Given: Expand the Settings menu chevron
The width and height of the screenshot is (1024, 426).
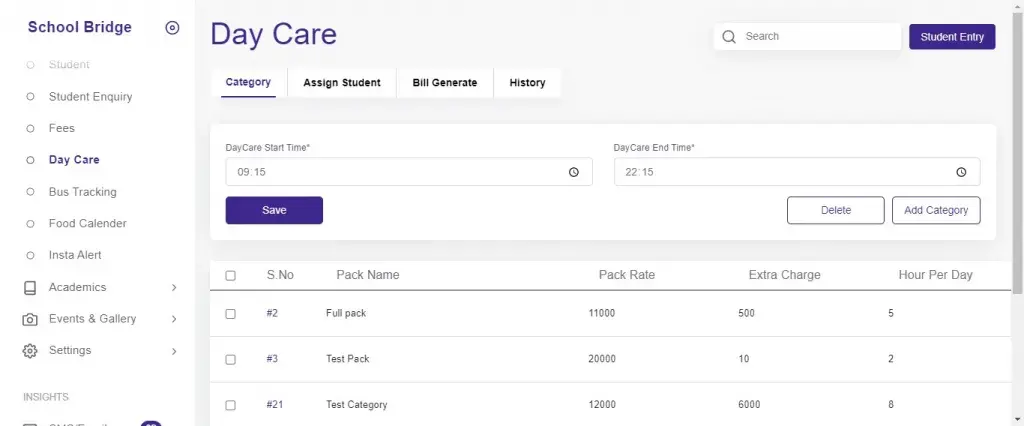Looking at the screenshot, I should 174,352.
